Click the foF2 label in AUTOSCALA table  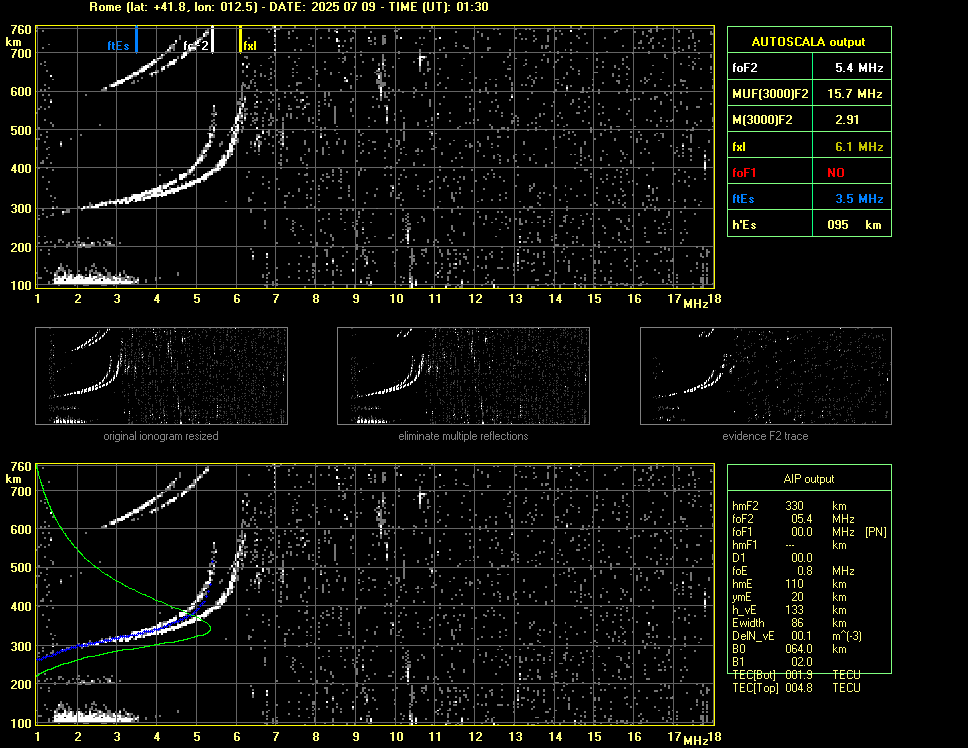pyautogui.click(x=745, y=68)
